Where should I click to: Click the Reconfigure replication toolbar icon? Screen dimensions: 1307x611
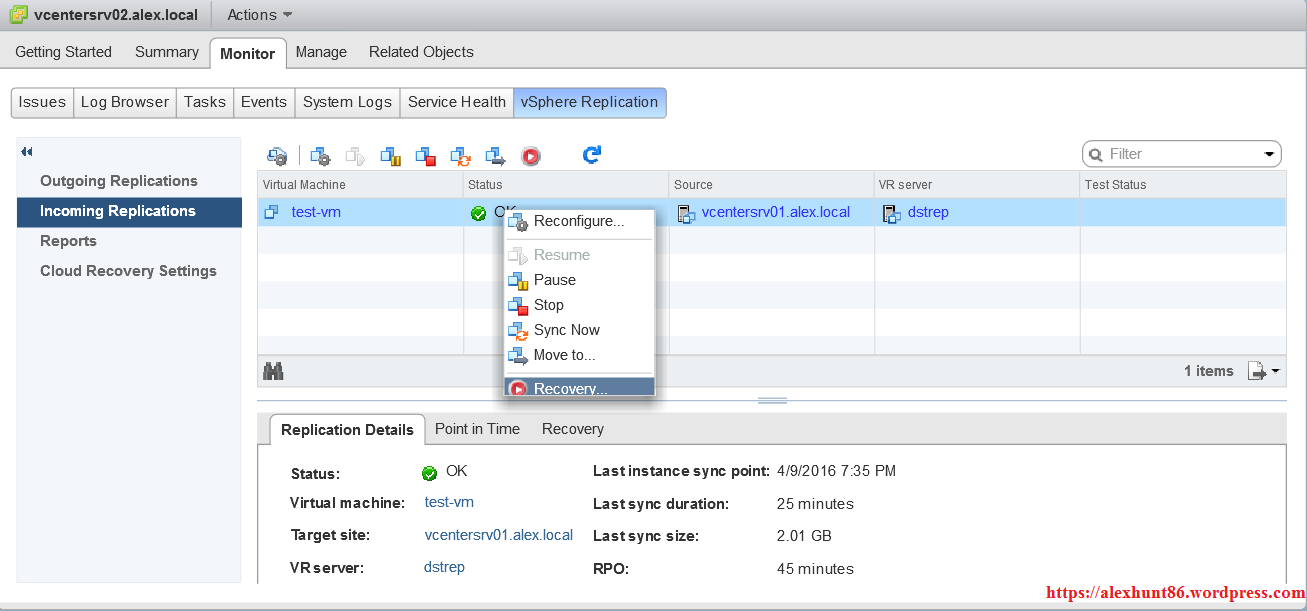[x=320, y=156]
